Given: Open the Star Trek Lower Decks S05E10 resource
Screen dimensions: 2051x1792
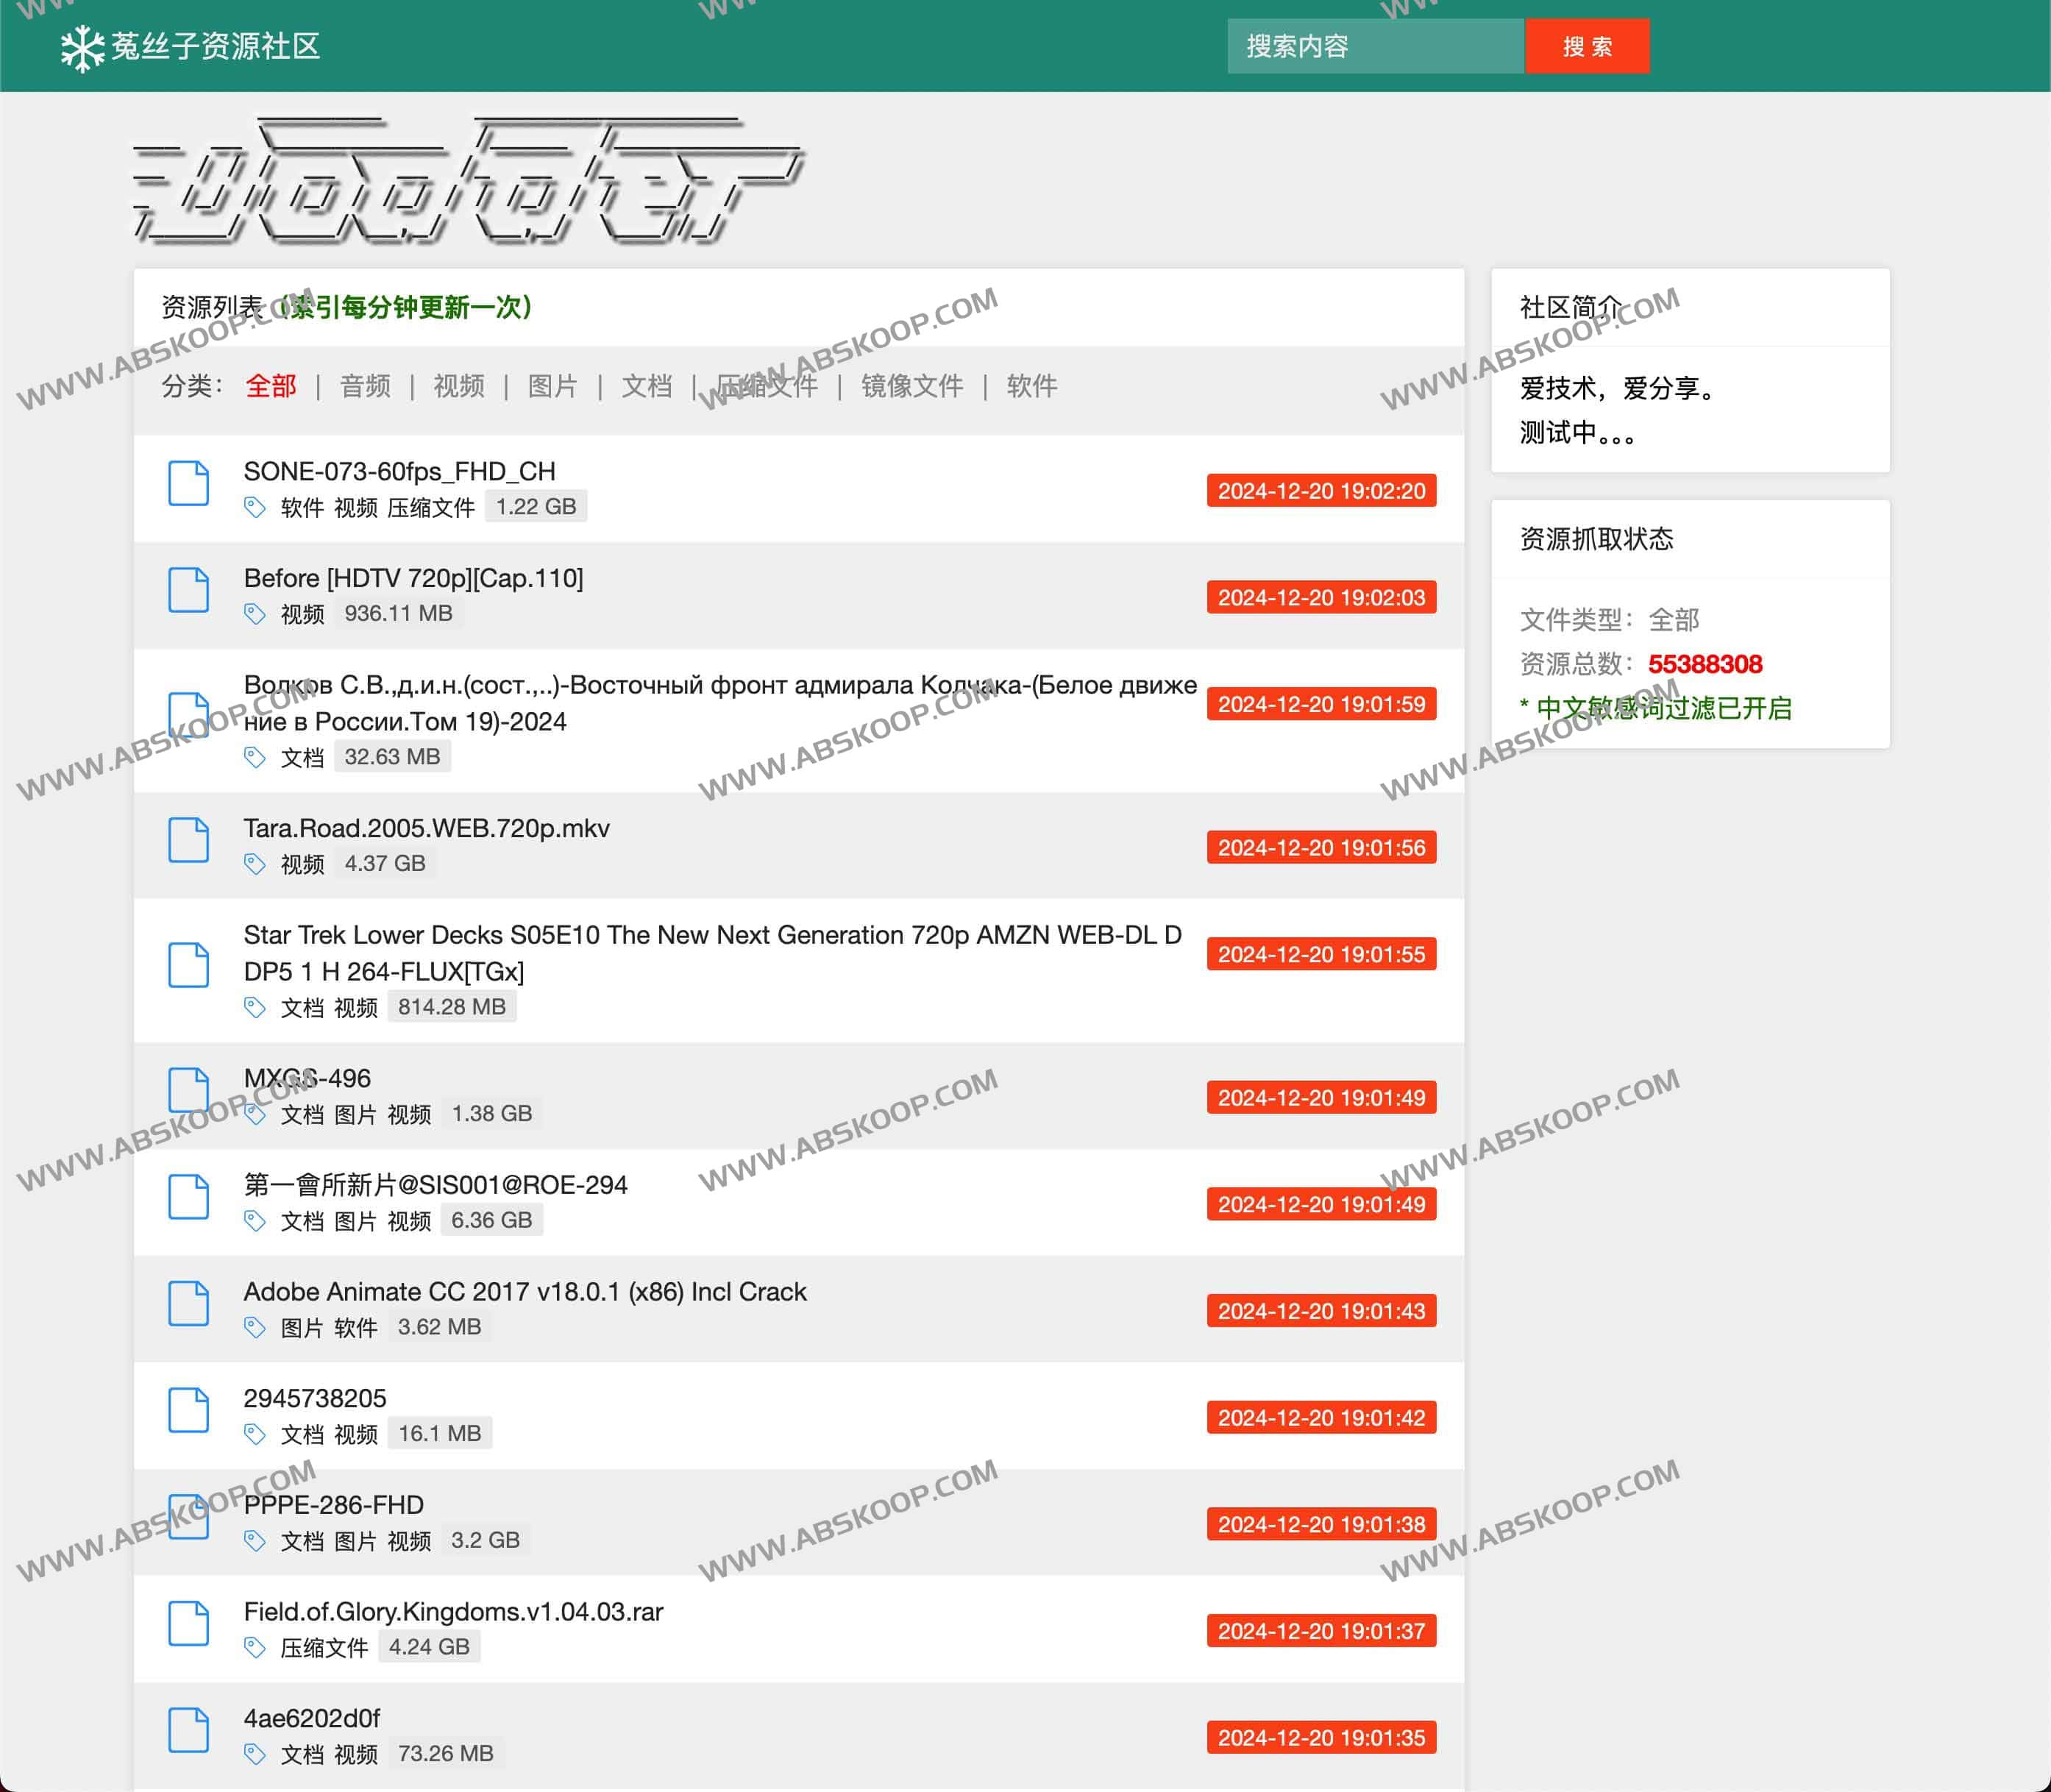Looking at the screenshot, I should click(x=711, y=952).
